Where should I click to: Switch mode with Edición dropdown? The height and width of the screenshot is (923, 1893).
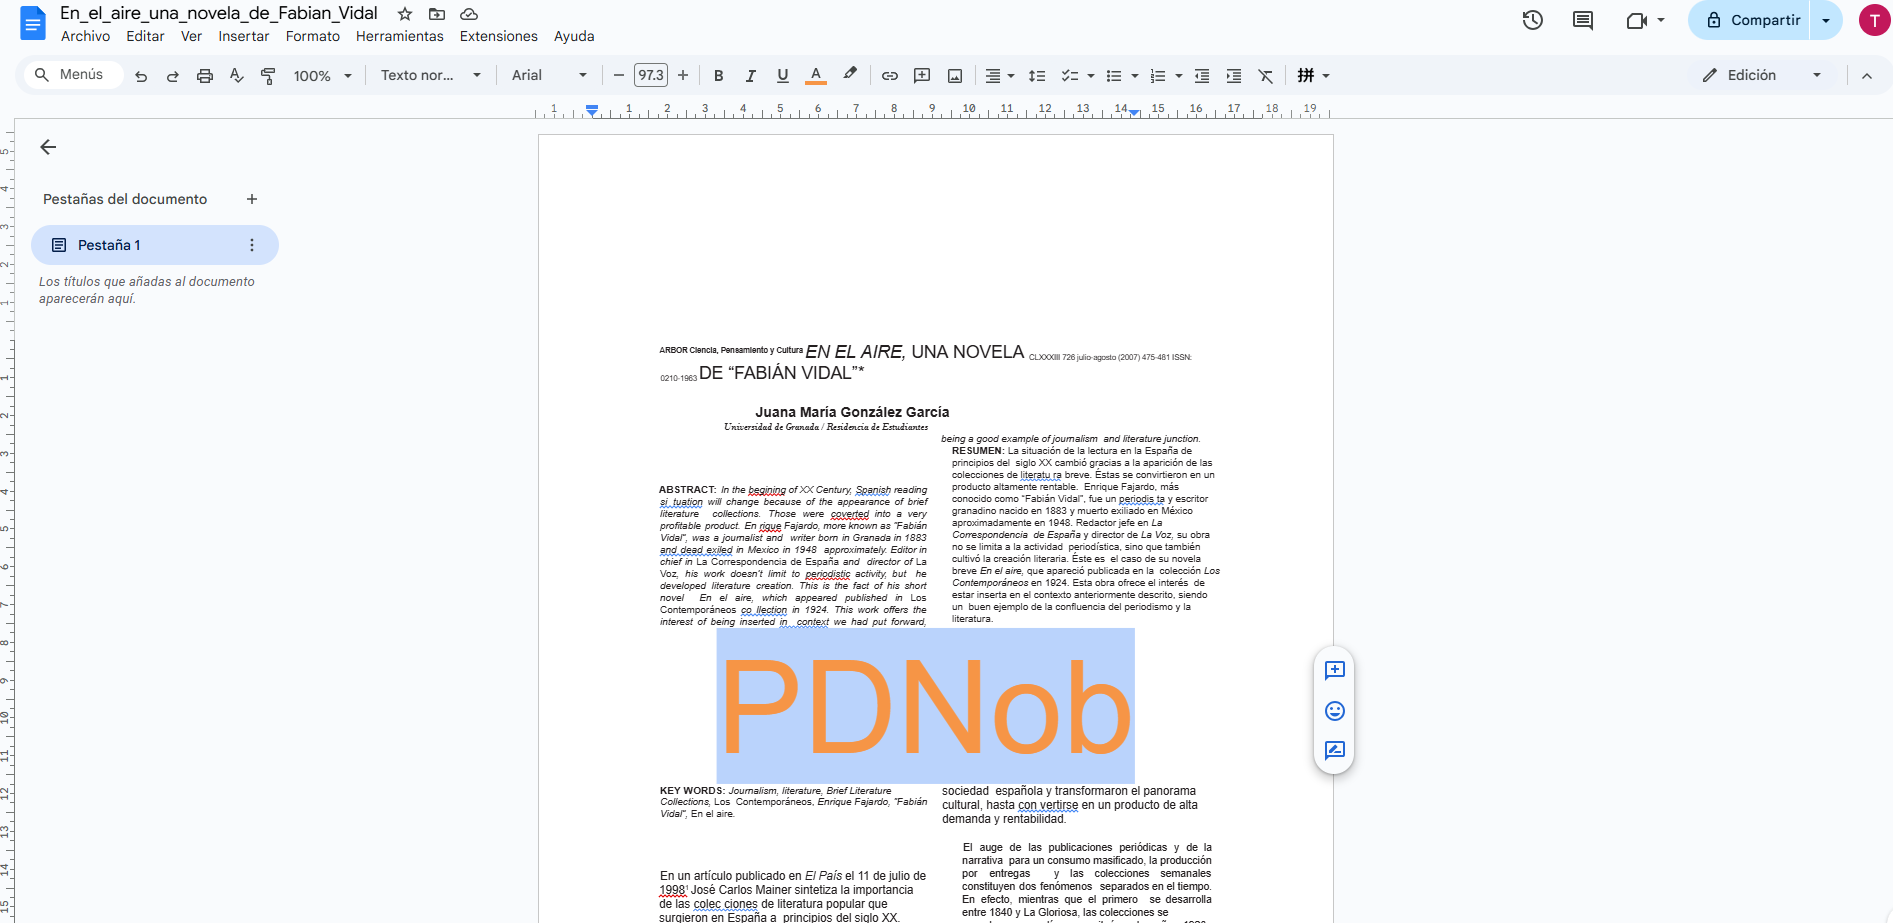[1762, 75]
